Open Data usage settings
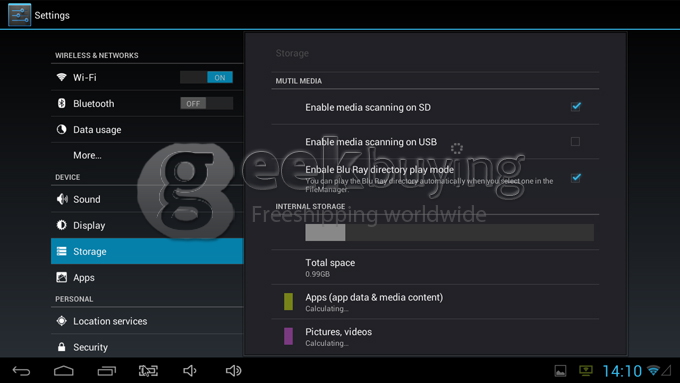Screen dimensions: 680x383 tap(147, 130)
